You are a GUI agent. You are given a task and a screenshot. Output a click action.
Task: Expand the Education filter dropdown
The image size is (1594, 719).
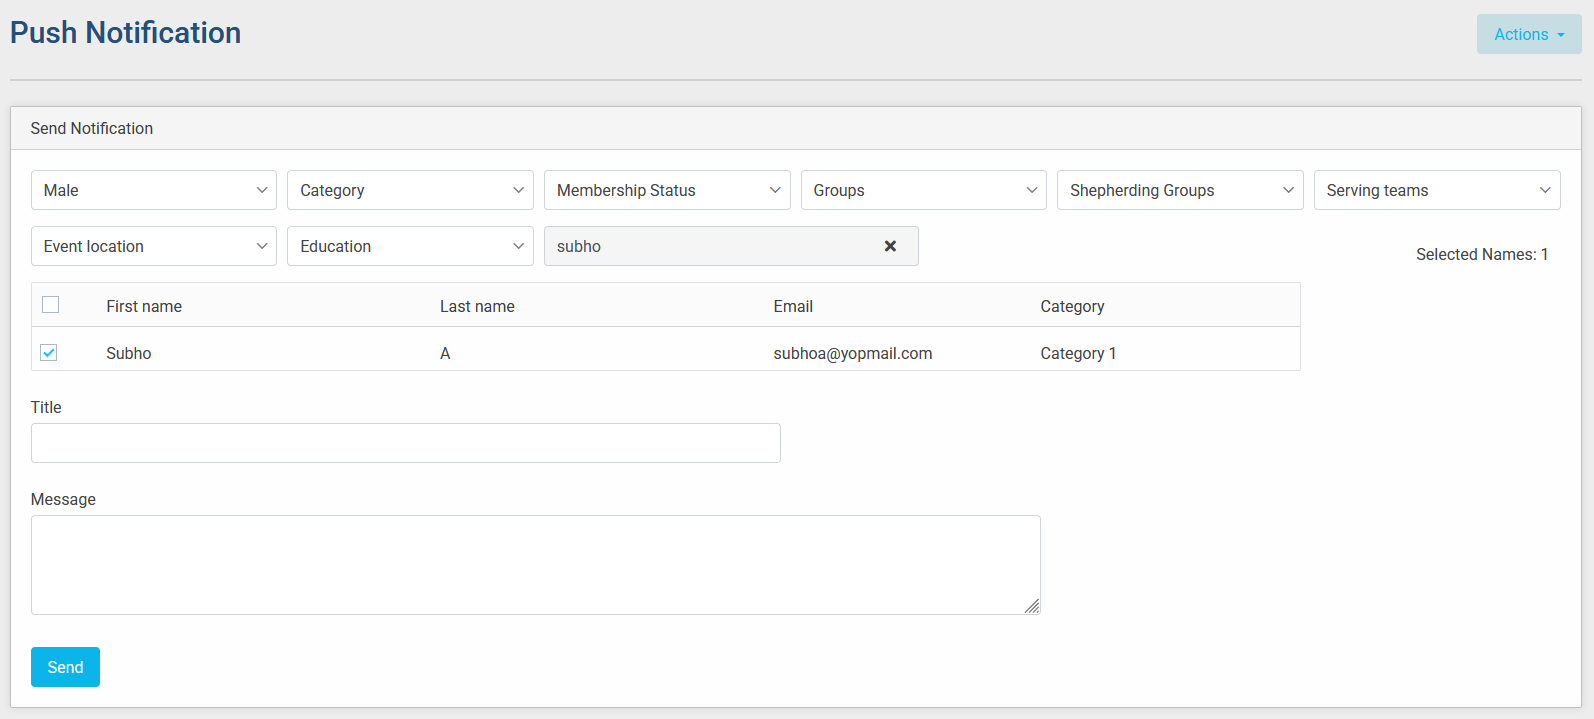(x=410, y=246)
